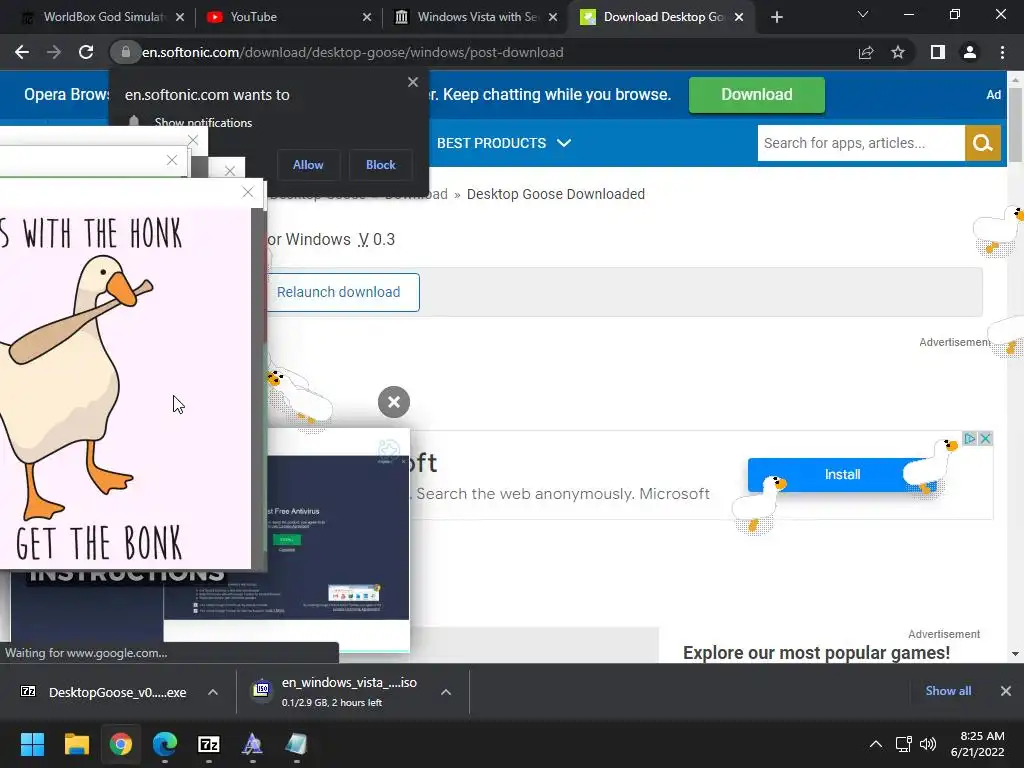1024x768 pixels.
Task: Click the orange search magnifier button
Action: [983, 143]
